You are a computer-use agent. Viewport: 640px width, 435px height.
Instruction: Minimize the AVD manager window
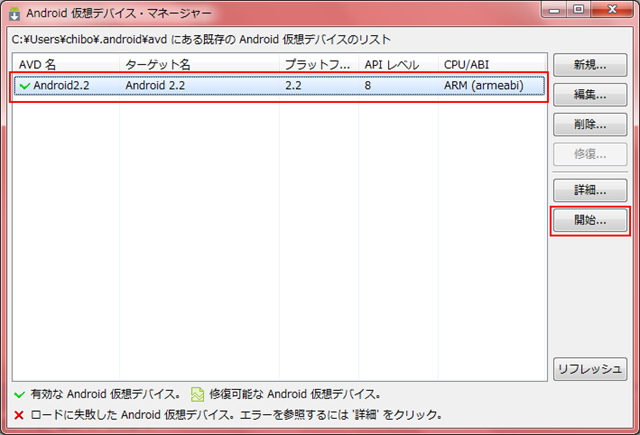click(554, 9)
